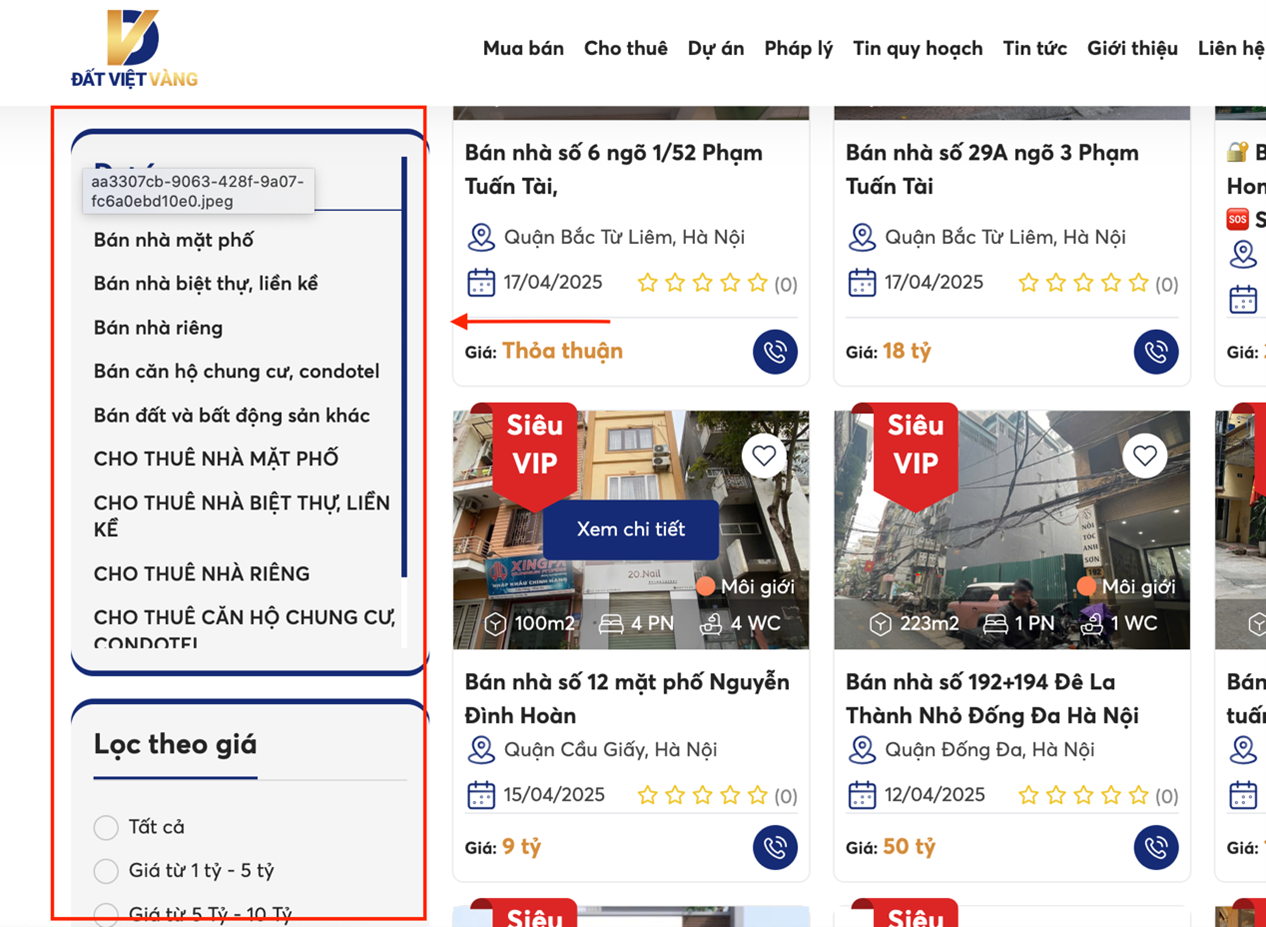
Task: Favorite the Nguyễn Đình Hoàn listing with heart
Action: click(x=764, y=456)
